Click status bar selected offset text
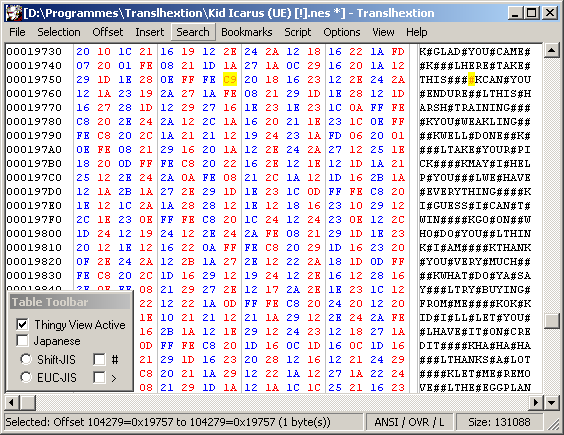Screen dimensions: 564x435 point(168,422)
